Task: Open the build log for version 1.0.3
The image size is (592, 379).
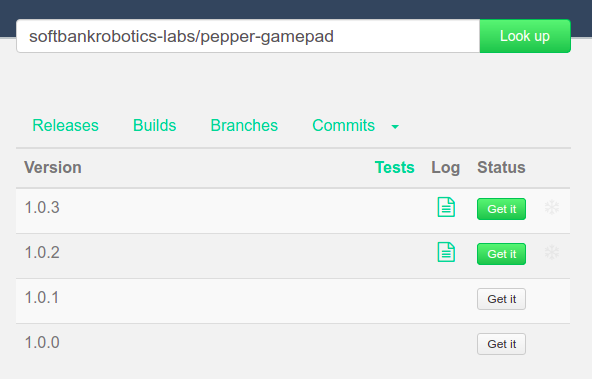Action: click(x=446, y=207)
